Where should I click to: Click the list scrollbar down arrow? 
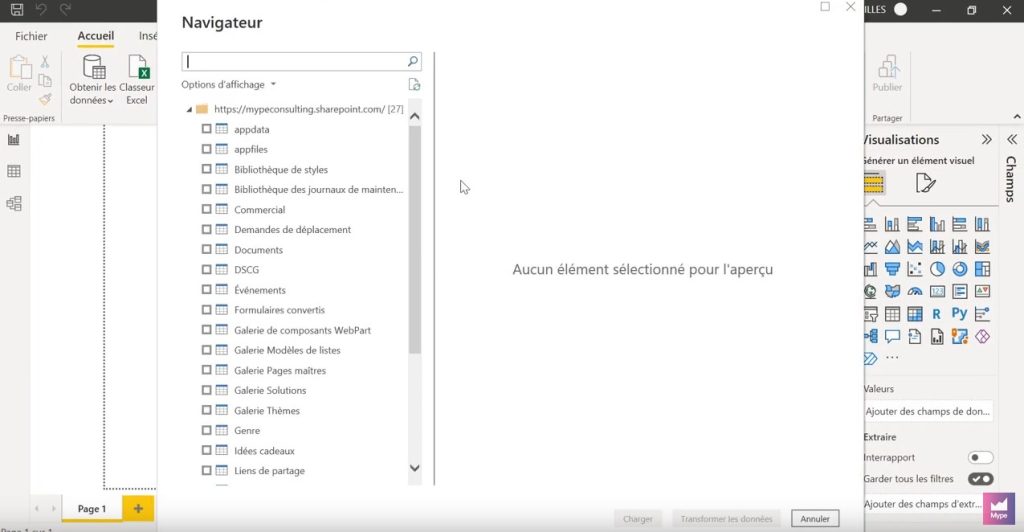tap(414, 468)
